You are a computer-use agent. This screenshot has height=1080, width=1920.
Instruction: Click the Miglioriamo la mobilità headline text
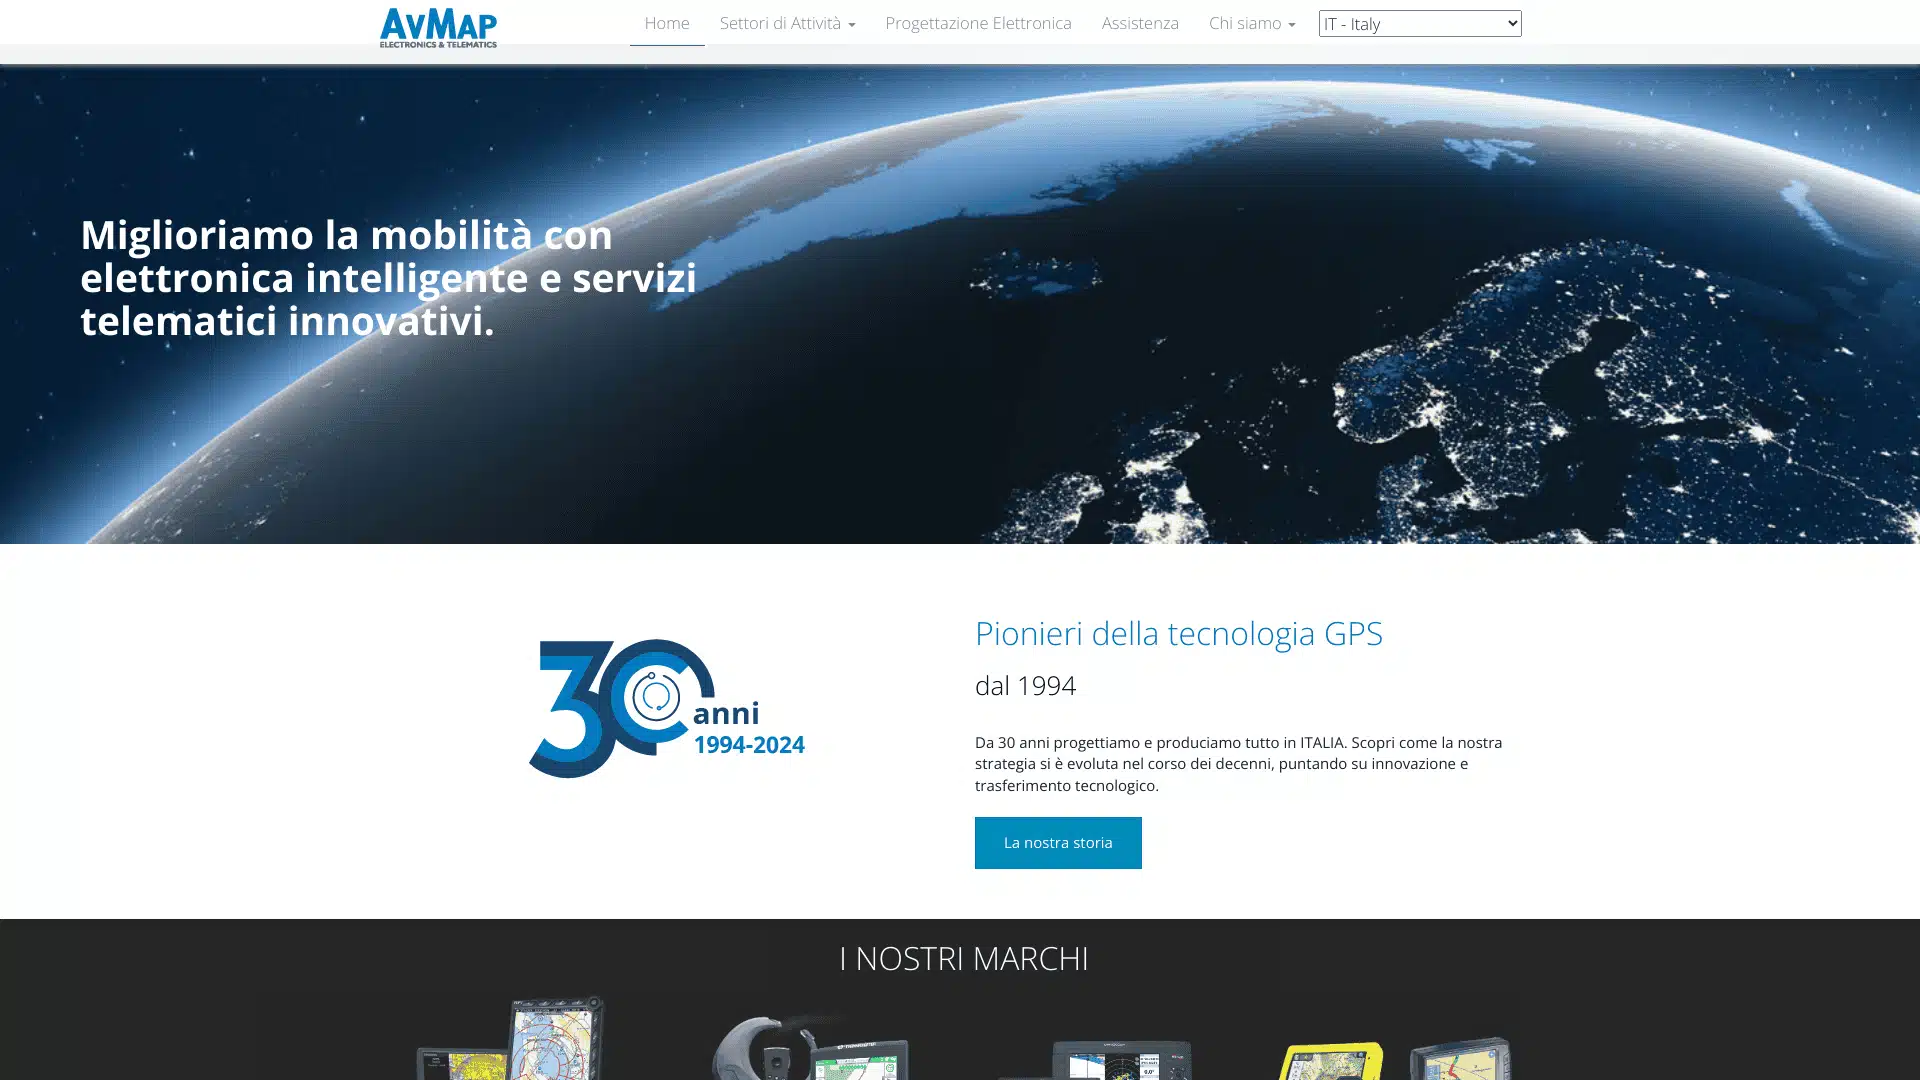388,277
